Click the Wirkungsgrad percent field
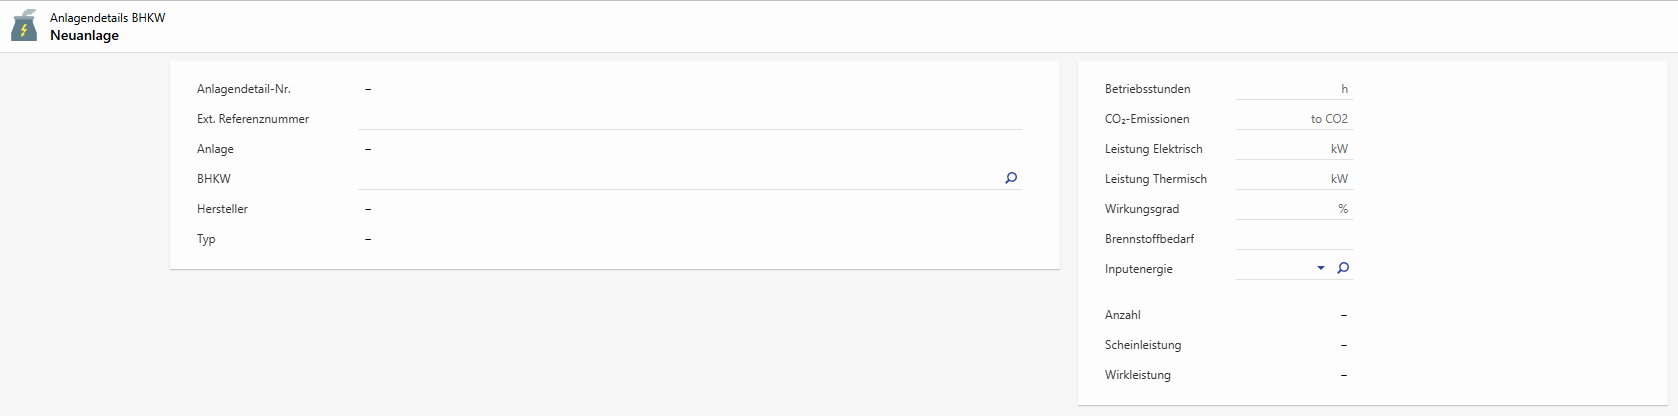Viewport: 1678px width, 416px height. click(x=1285, y=208)
